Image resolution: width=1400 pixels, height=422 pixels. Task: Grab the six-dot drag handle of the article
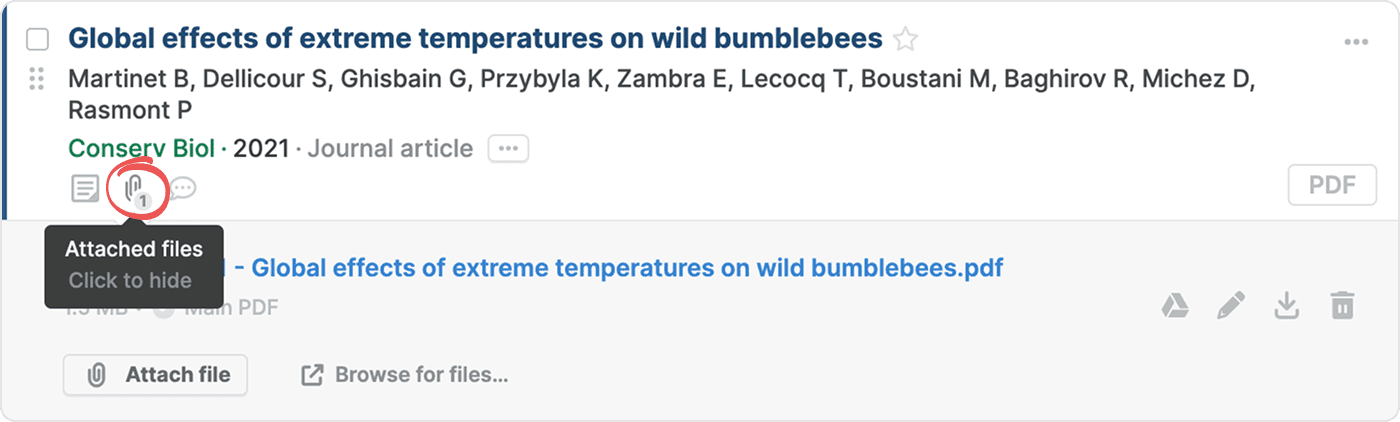click(x=37, y=79)
